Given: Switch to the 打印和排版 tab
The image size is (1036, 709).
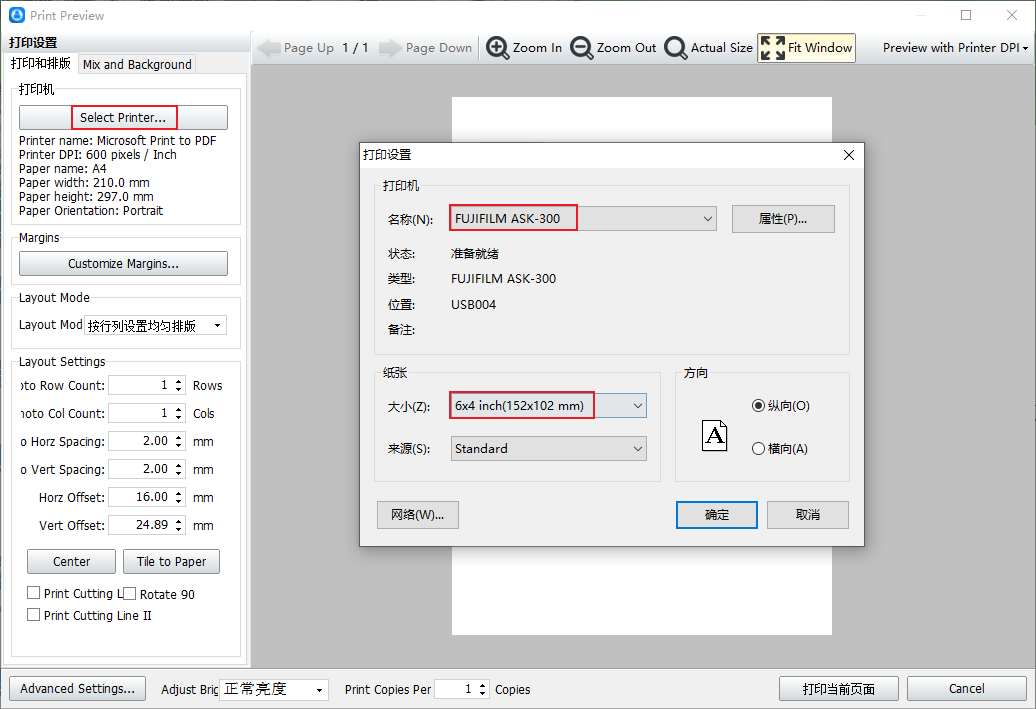Looking at the screenshot, I should coord(41,63).
